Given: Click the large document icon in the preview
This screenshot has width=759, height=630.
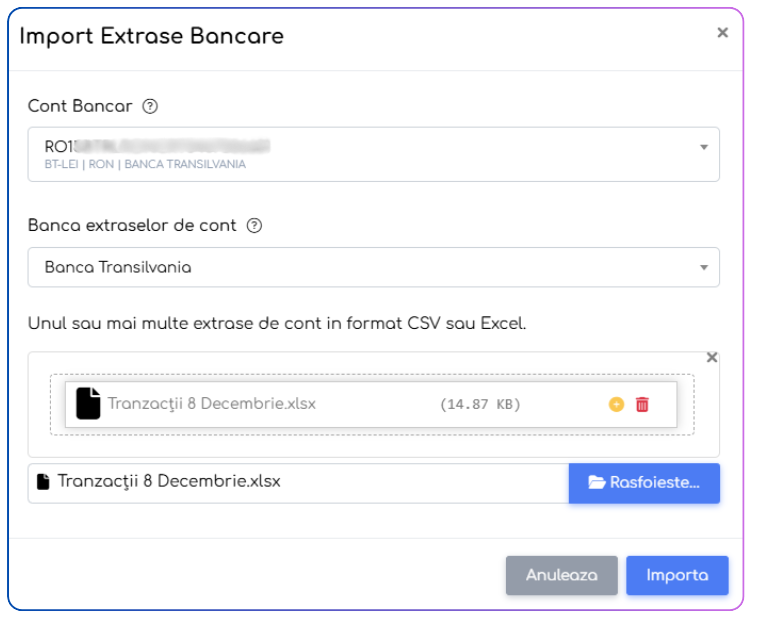Looking at the screenshot, I should click(x=89, y=404).
